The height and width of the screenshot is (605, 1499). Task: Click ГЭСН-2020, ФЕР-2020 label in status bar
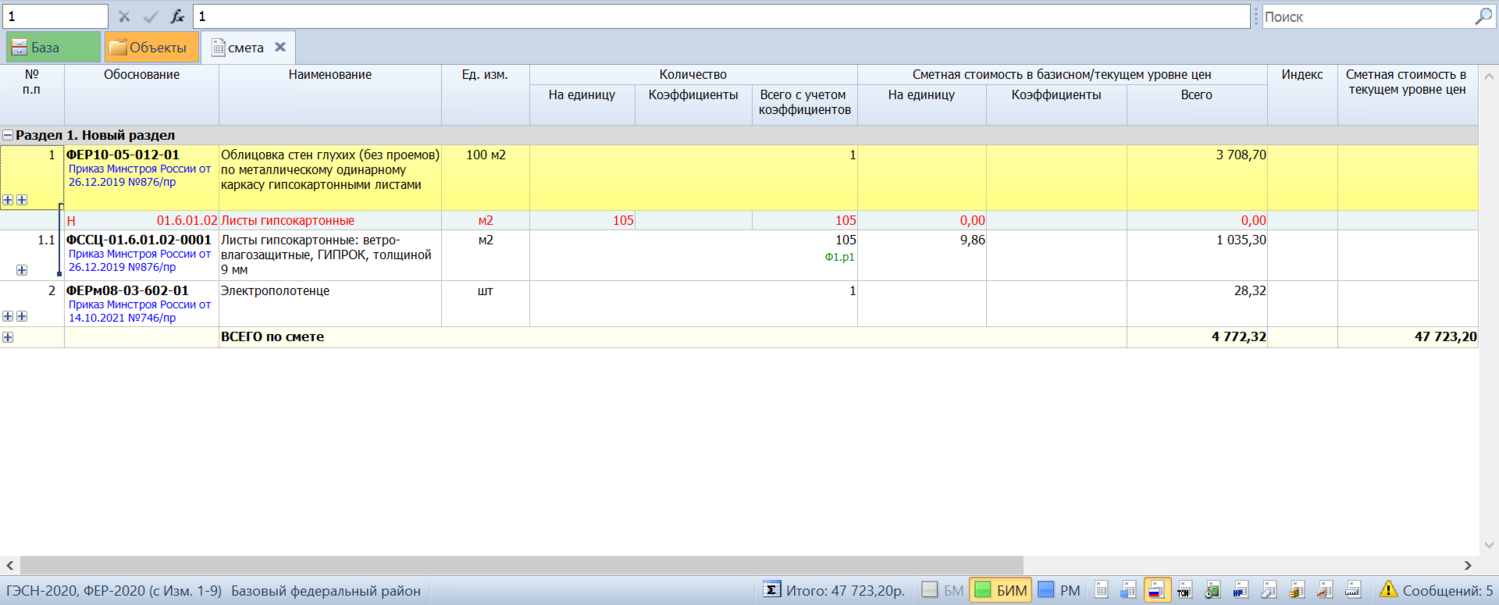[114, 590]
